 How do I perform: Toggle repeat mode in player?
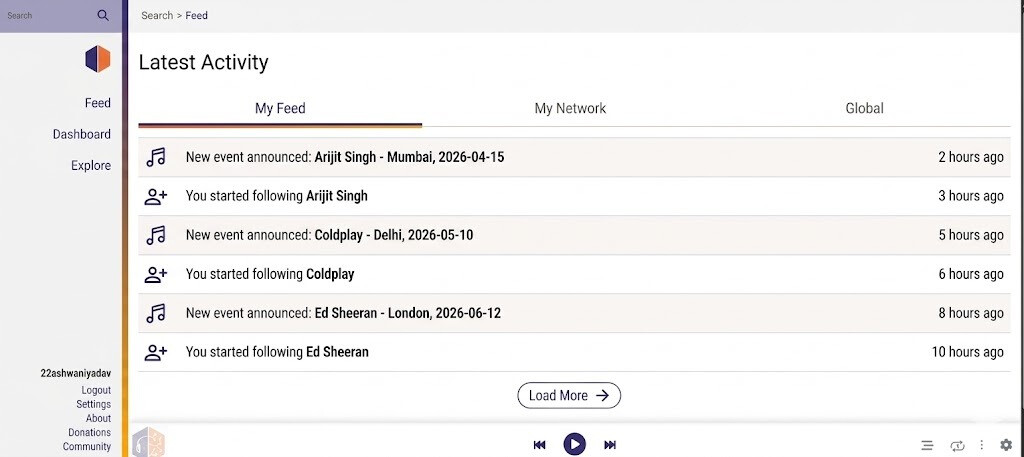957,445
